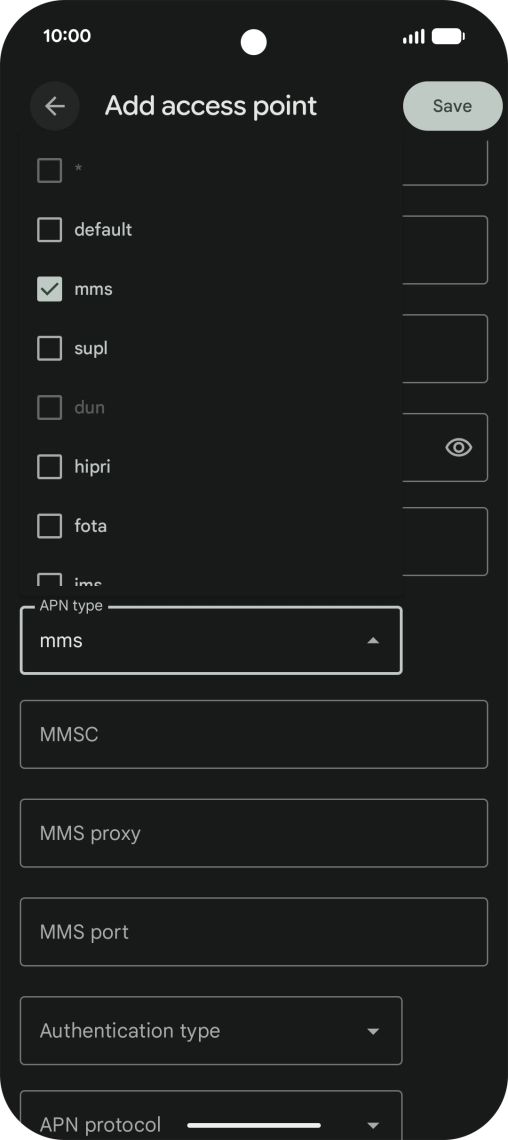Enable the fota checkbox
This screenshot has width=508, height=1140.
pos(49,526)
